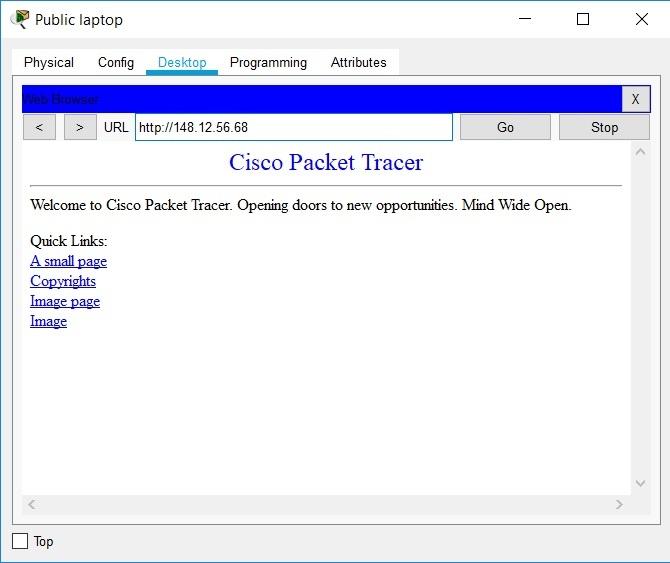The height and width of the screenshot is (563, 670).
Task: Open the Programming tab
Action: click(268, 62)
